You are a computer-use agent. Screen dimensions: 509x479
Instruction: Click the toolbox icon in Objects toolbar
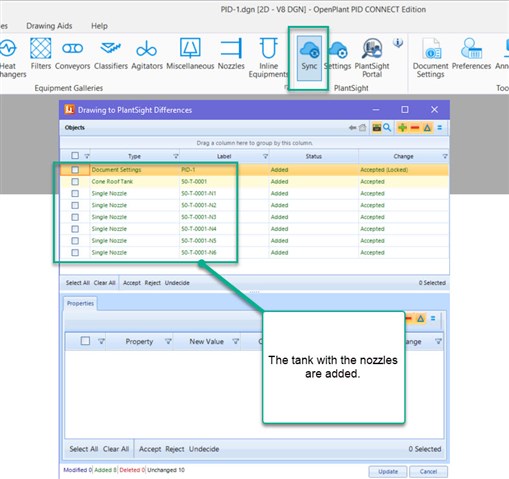pos(377,128)
